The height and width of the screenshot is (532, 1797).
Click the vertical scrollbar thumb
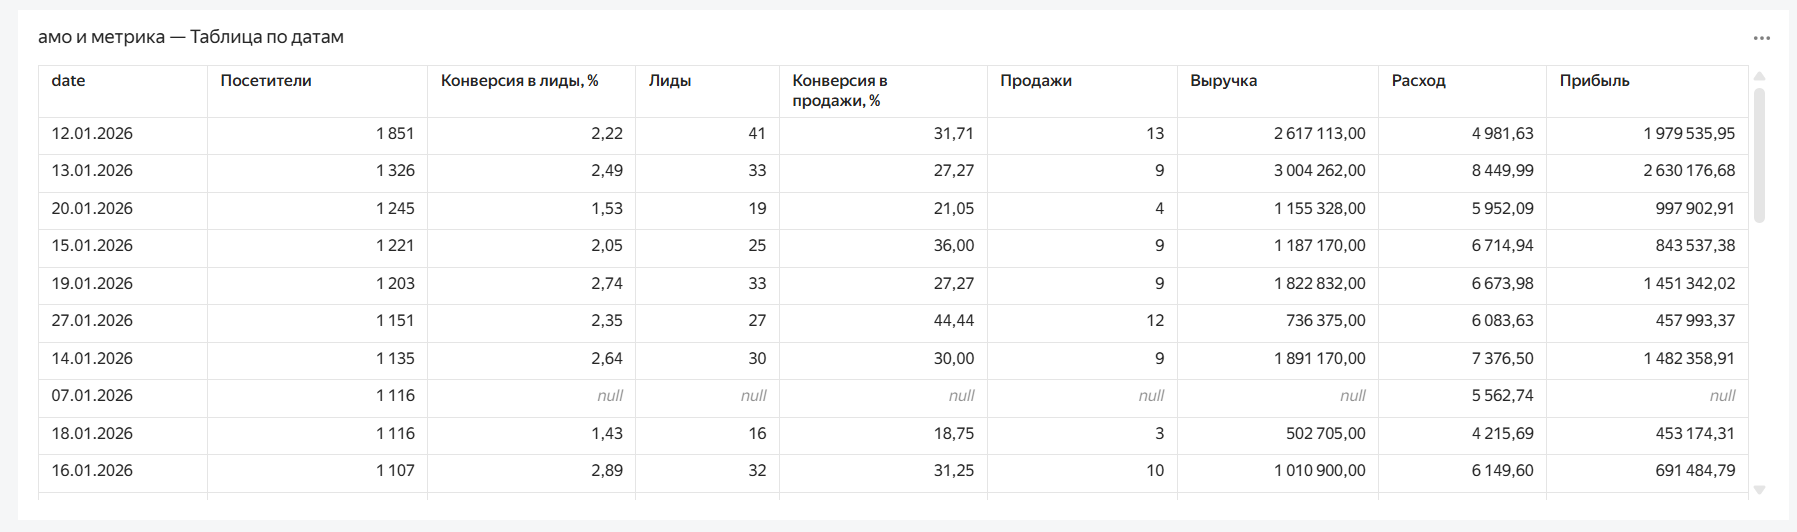click(1759, 155)
